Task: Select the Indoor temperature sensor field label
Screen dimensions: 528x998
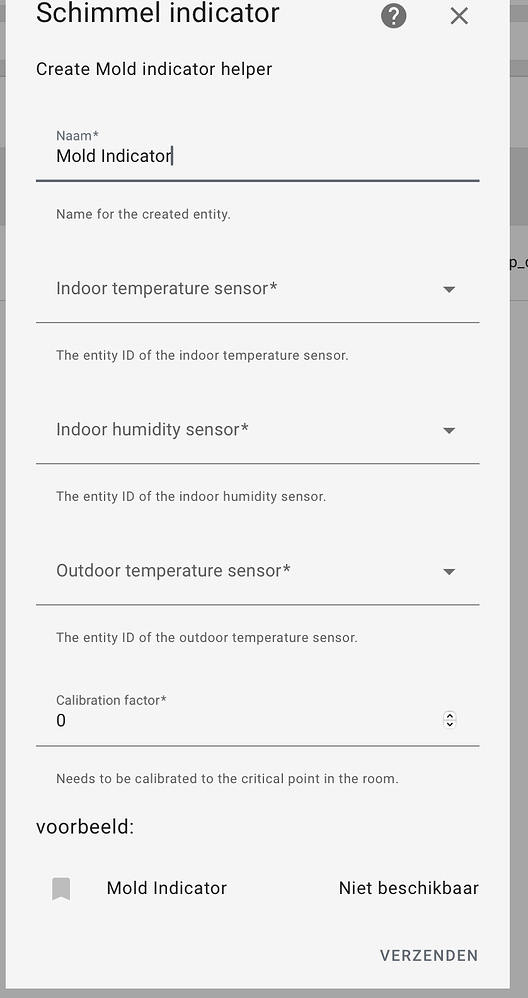Action: 167,288
